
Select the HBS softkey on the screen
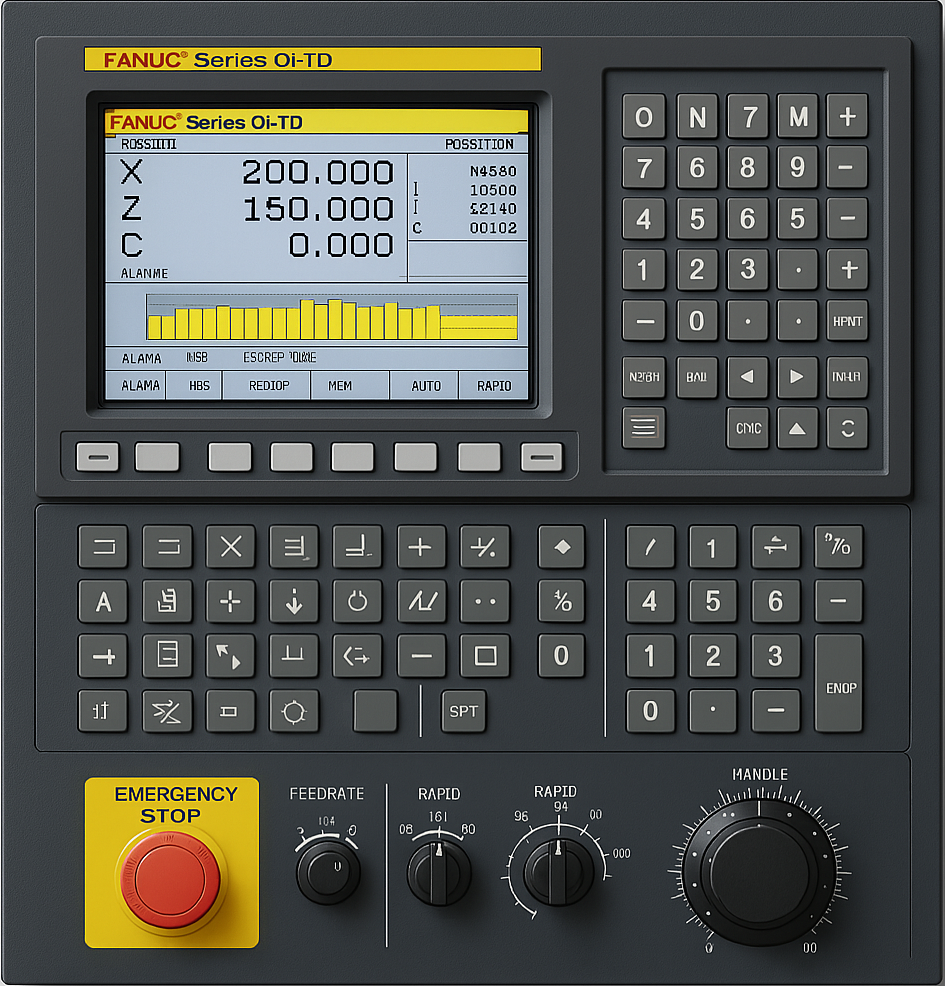point(194,385)
